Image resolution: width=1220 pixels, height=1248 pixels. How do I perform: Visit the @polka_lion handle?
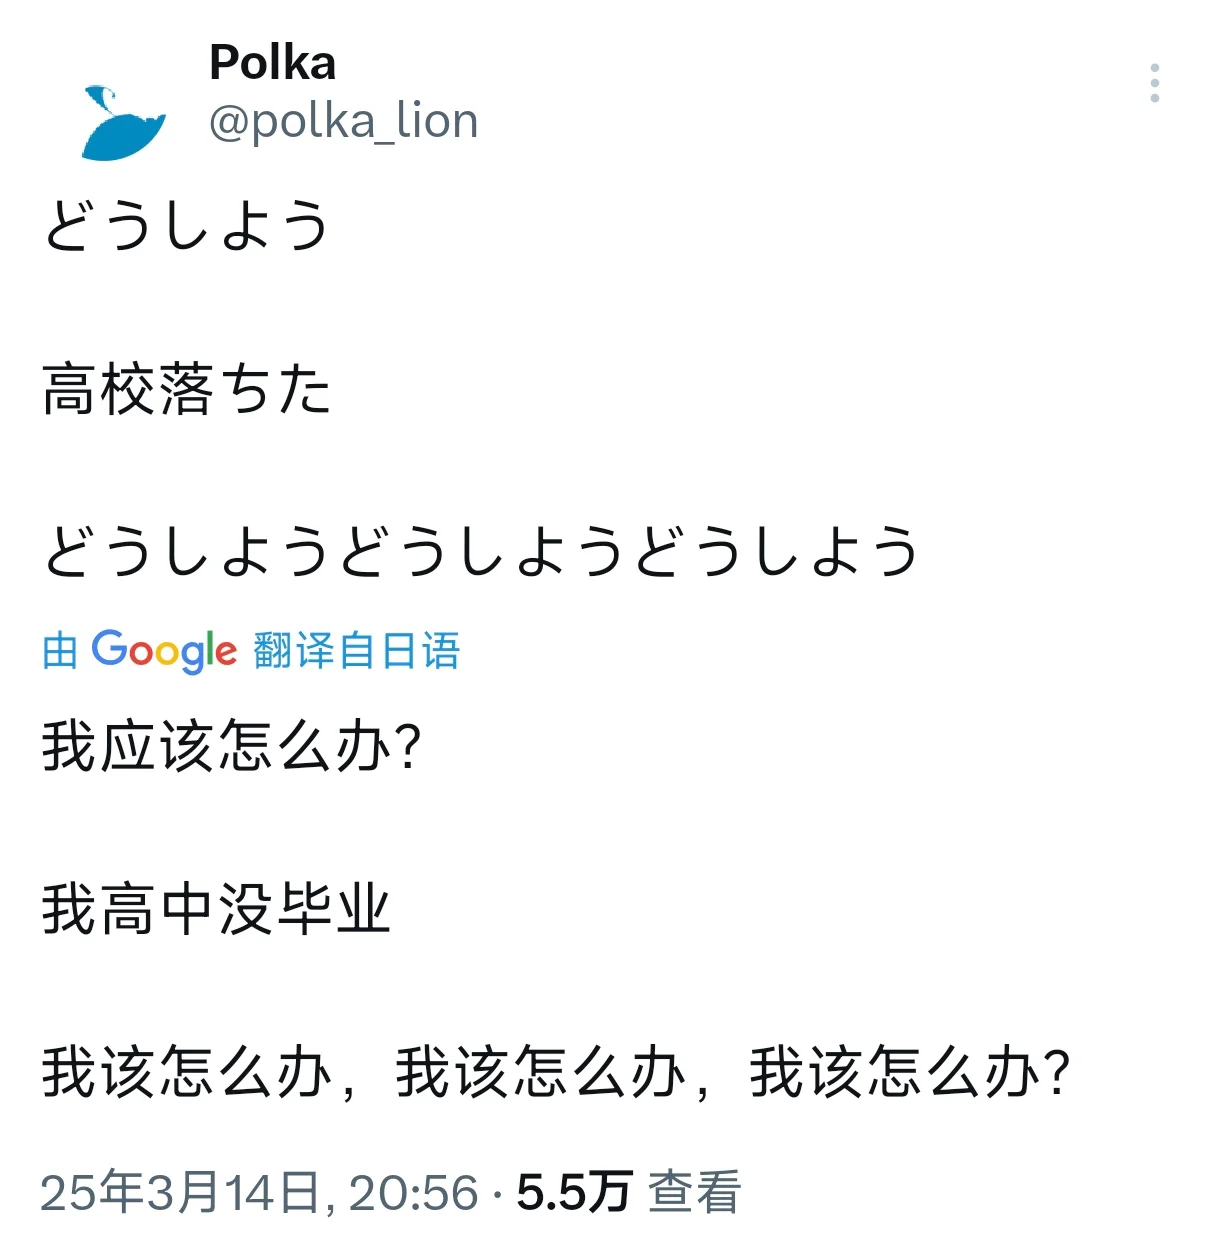tap(343, 122)
